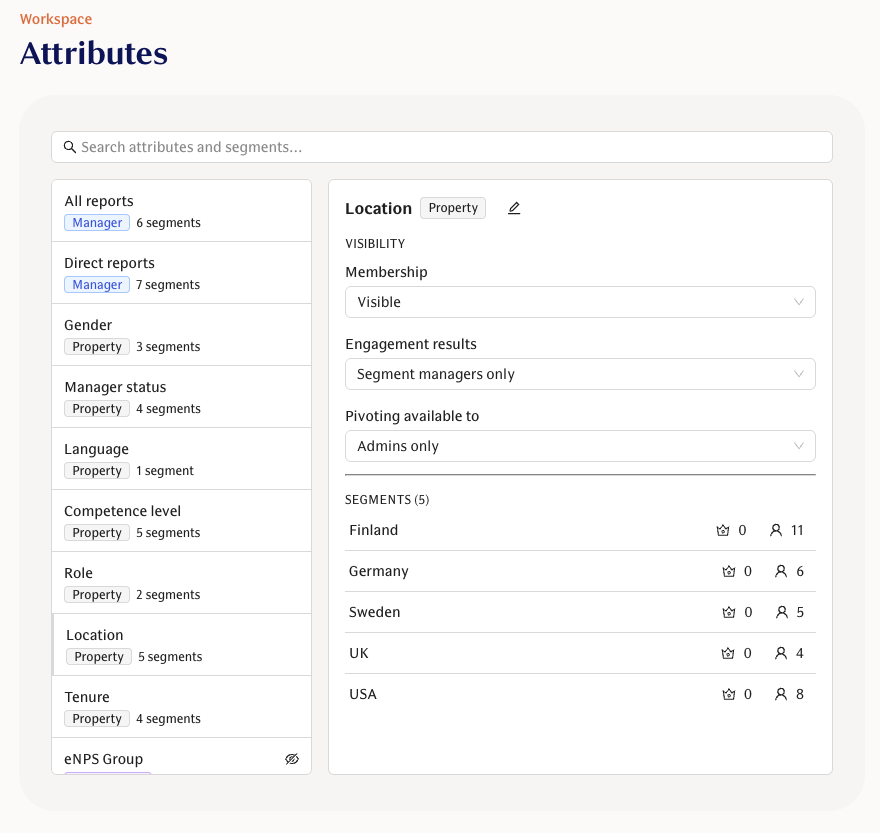Click the search magnifier icon
This screenshot has width=880, height=833.
[x=70, y=147]
